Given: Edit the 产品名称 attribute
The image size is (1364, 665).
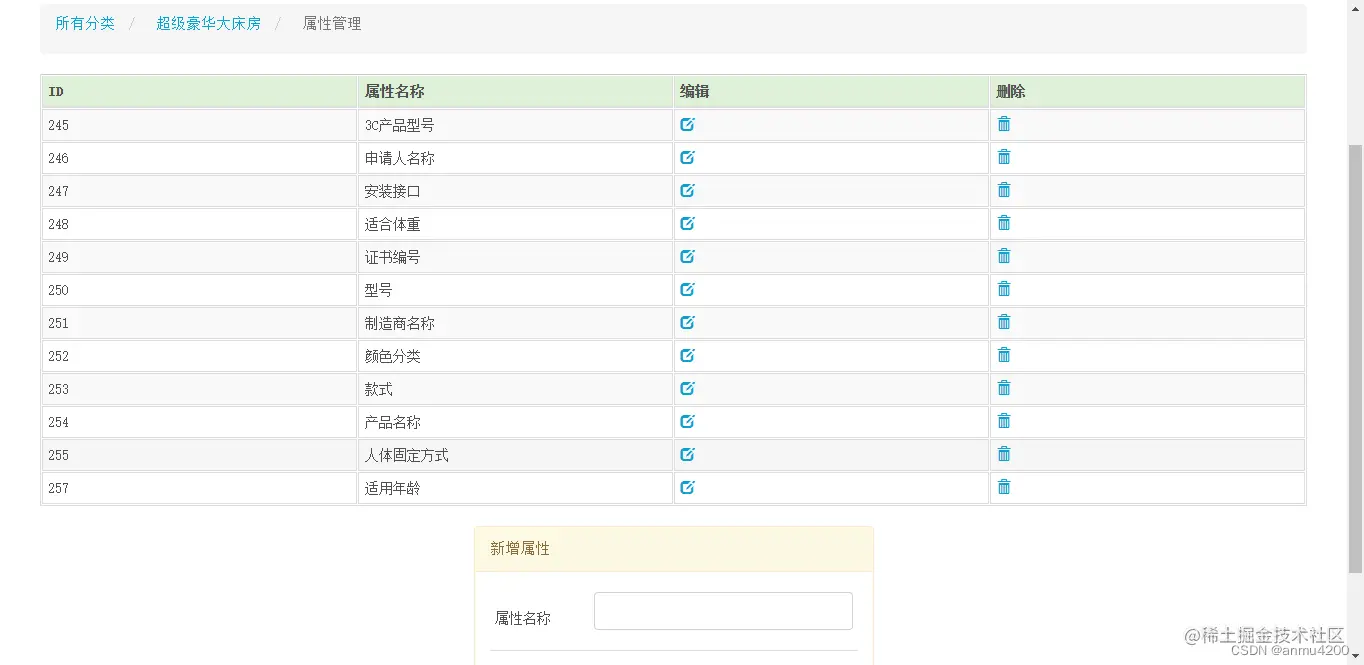Looking at the screenshot, I should [687, 421].
